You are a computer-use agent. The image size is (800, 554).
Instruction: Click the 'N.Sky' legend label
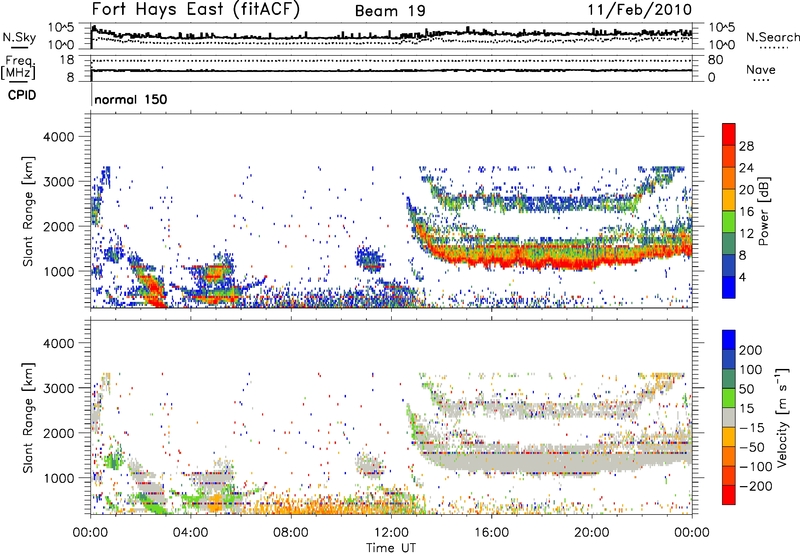click(x=19, y=37)
